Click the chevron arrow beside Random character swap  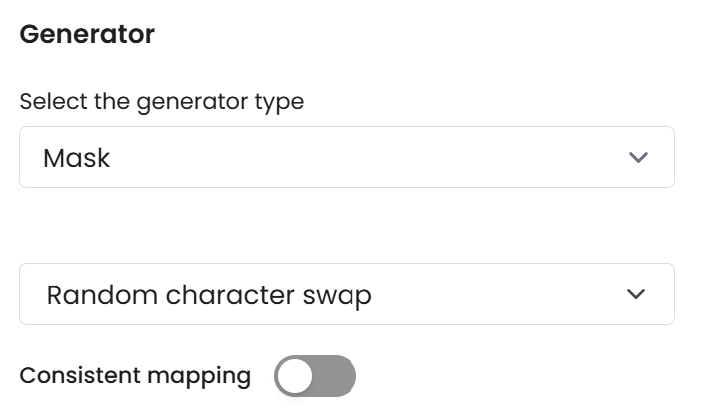tap(634, 295)
